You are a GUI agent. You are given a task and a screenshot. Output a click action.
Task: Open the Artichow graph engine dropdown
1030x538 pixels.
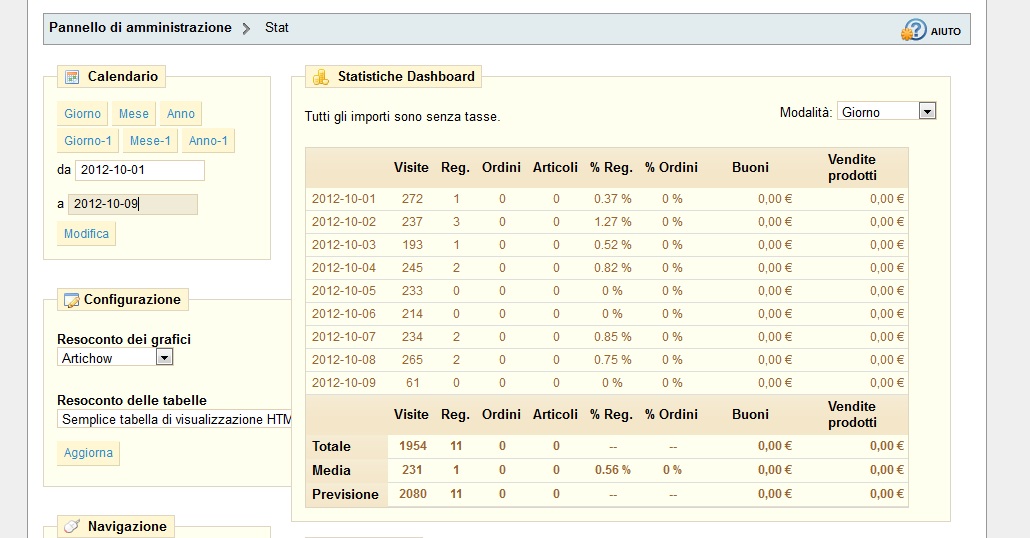point(115,358)
